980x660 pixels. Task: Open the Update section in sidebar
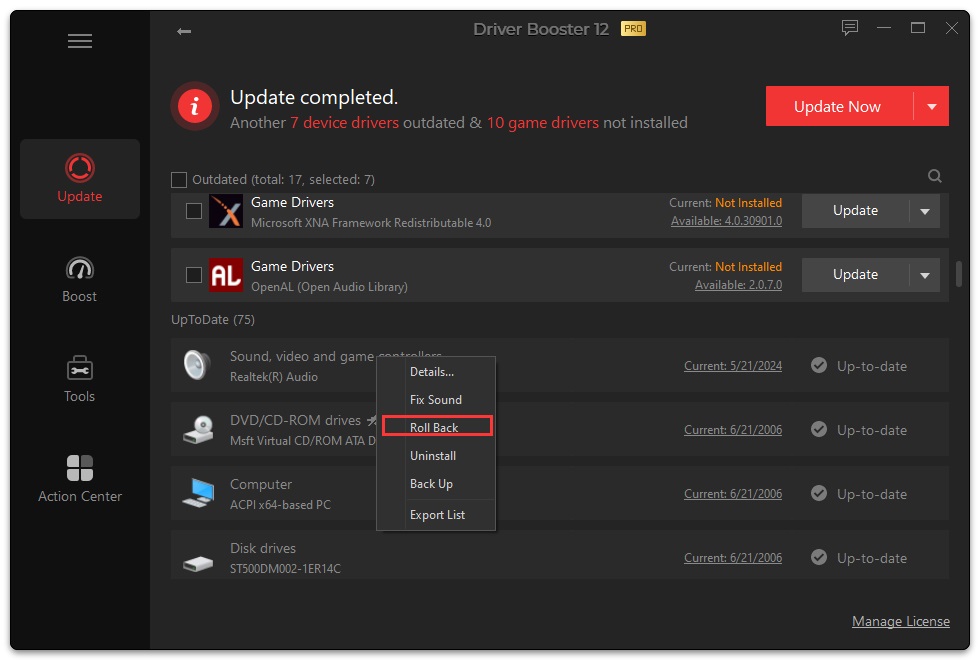tap(80, 179)
